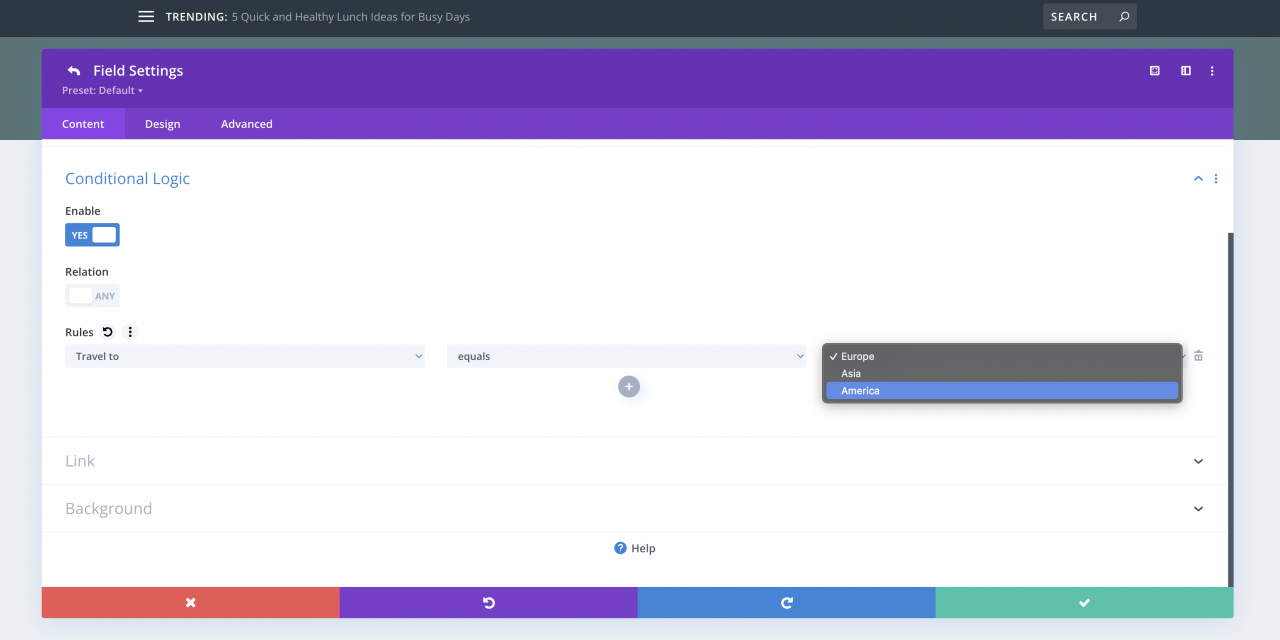
Task: Turn off the Enable conditional logic toggle
Action: tap(92, 235)
